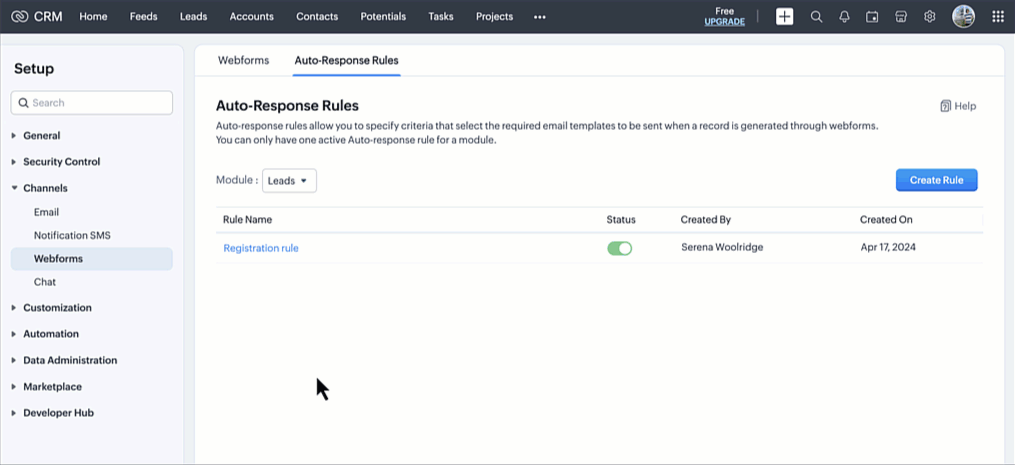Click the Setup search field

tap(92, 103)
